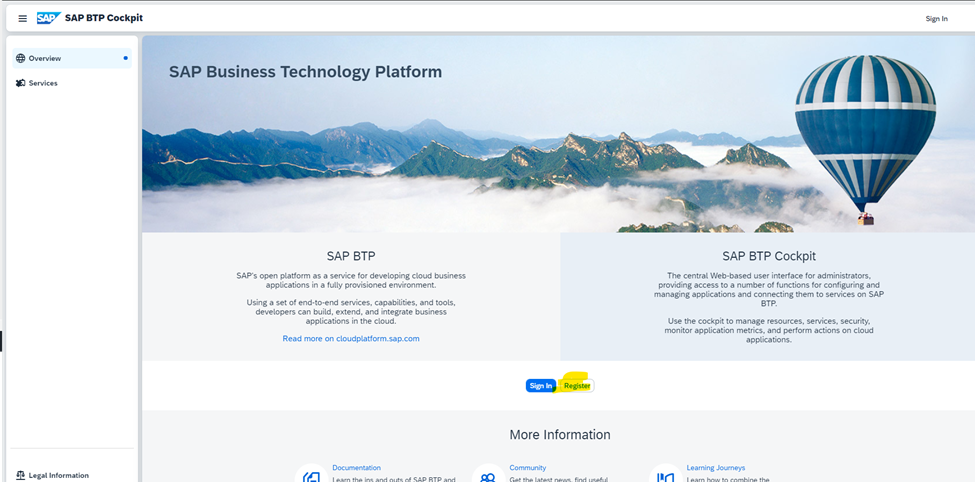This screenshot has height=482, width=975.
Task: Click the Community people icon
Action: pos(488,476)
